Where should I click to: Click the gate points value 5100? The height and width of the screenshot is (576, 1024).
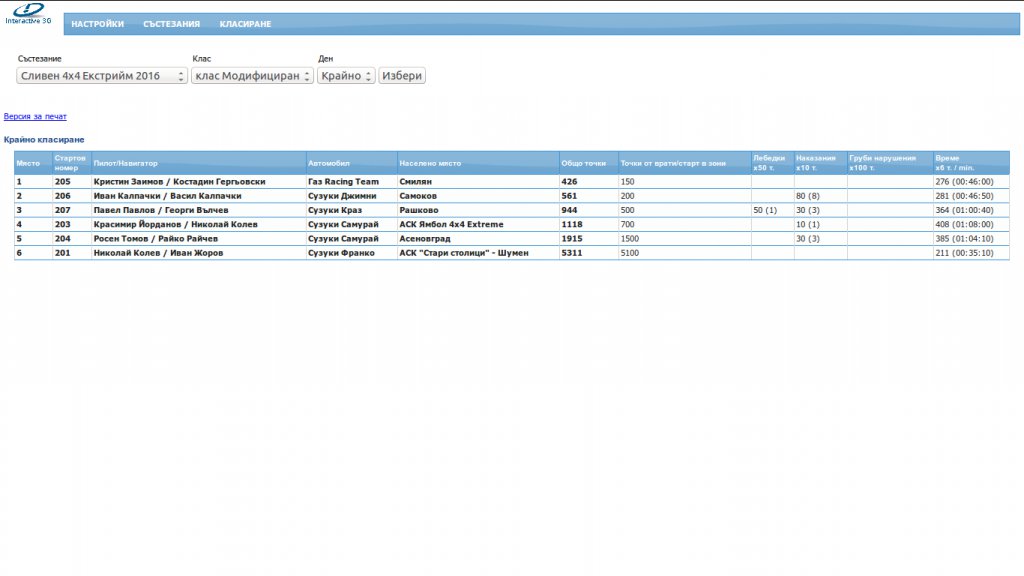[630, 253]
